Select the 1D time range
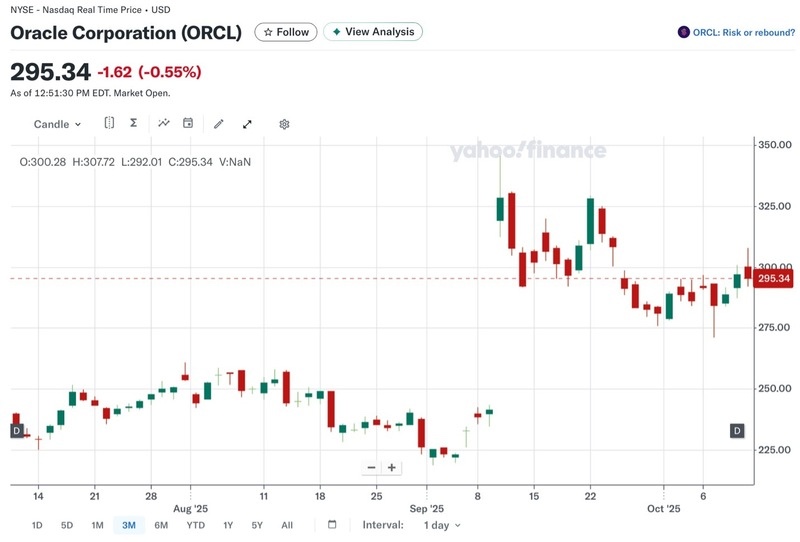This screenshot has width=800, height=542. (37, 525)
